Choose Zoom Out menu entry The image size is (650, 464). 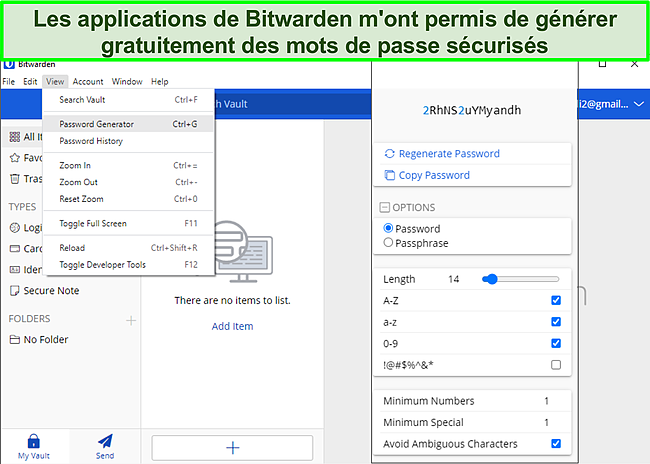click(x=129, y=182)
